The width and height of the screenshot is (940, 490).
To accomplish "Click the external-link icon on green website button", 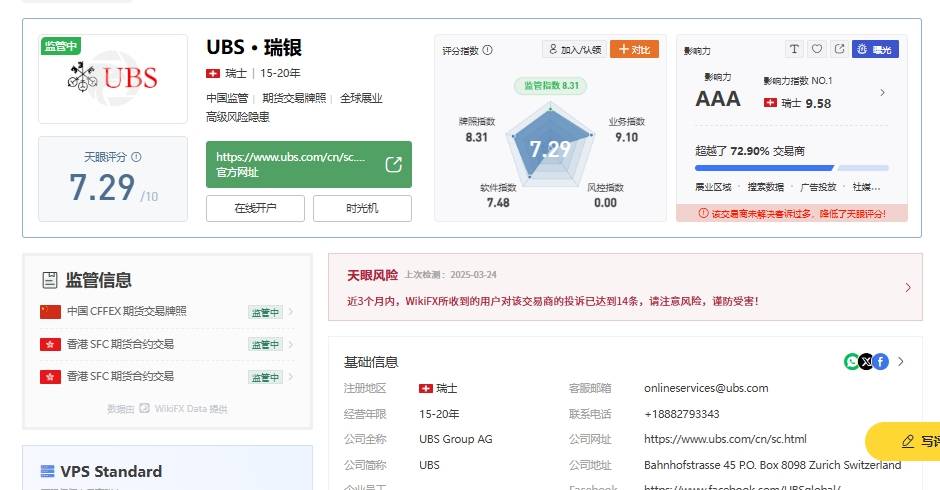I will [x=393, y=164].
